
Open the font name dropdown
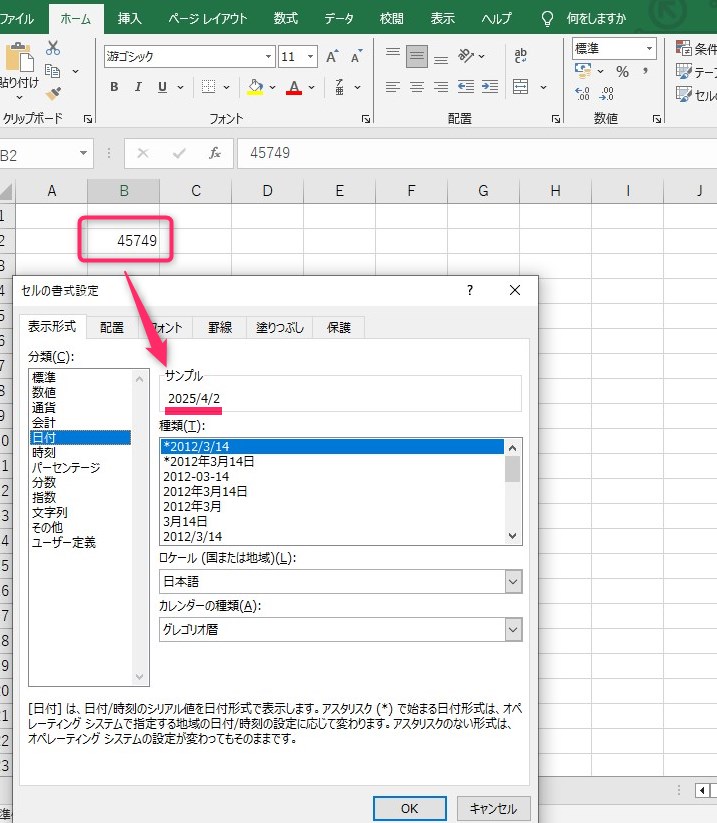pos(266,56)
